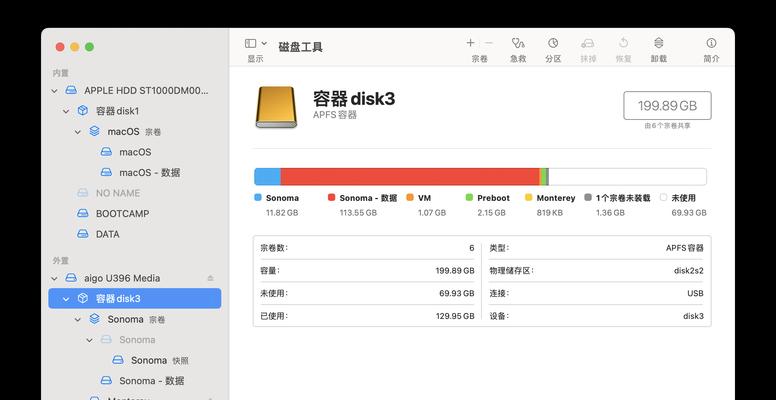Click the red segment of usage bar

click(x=410, y=177)
